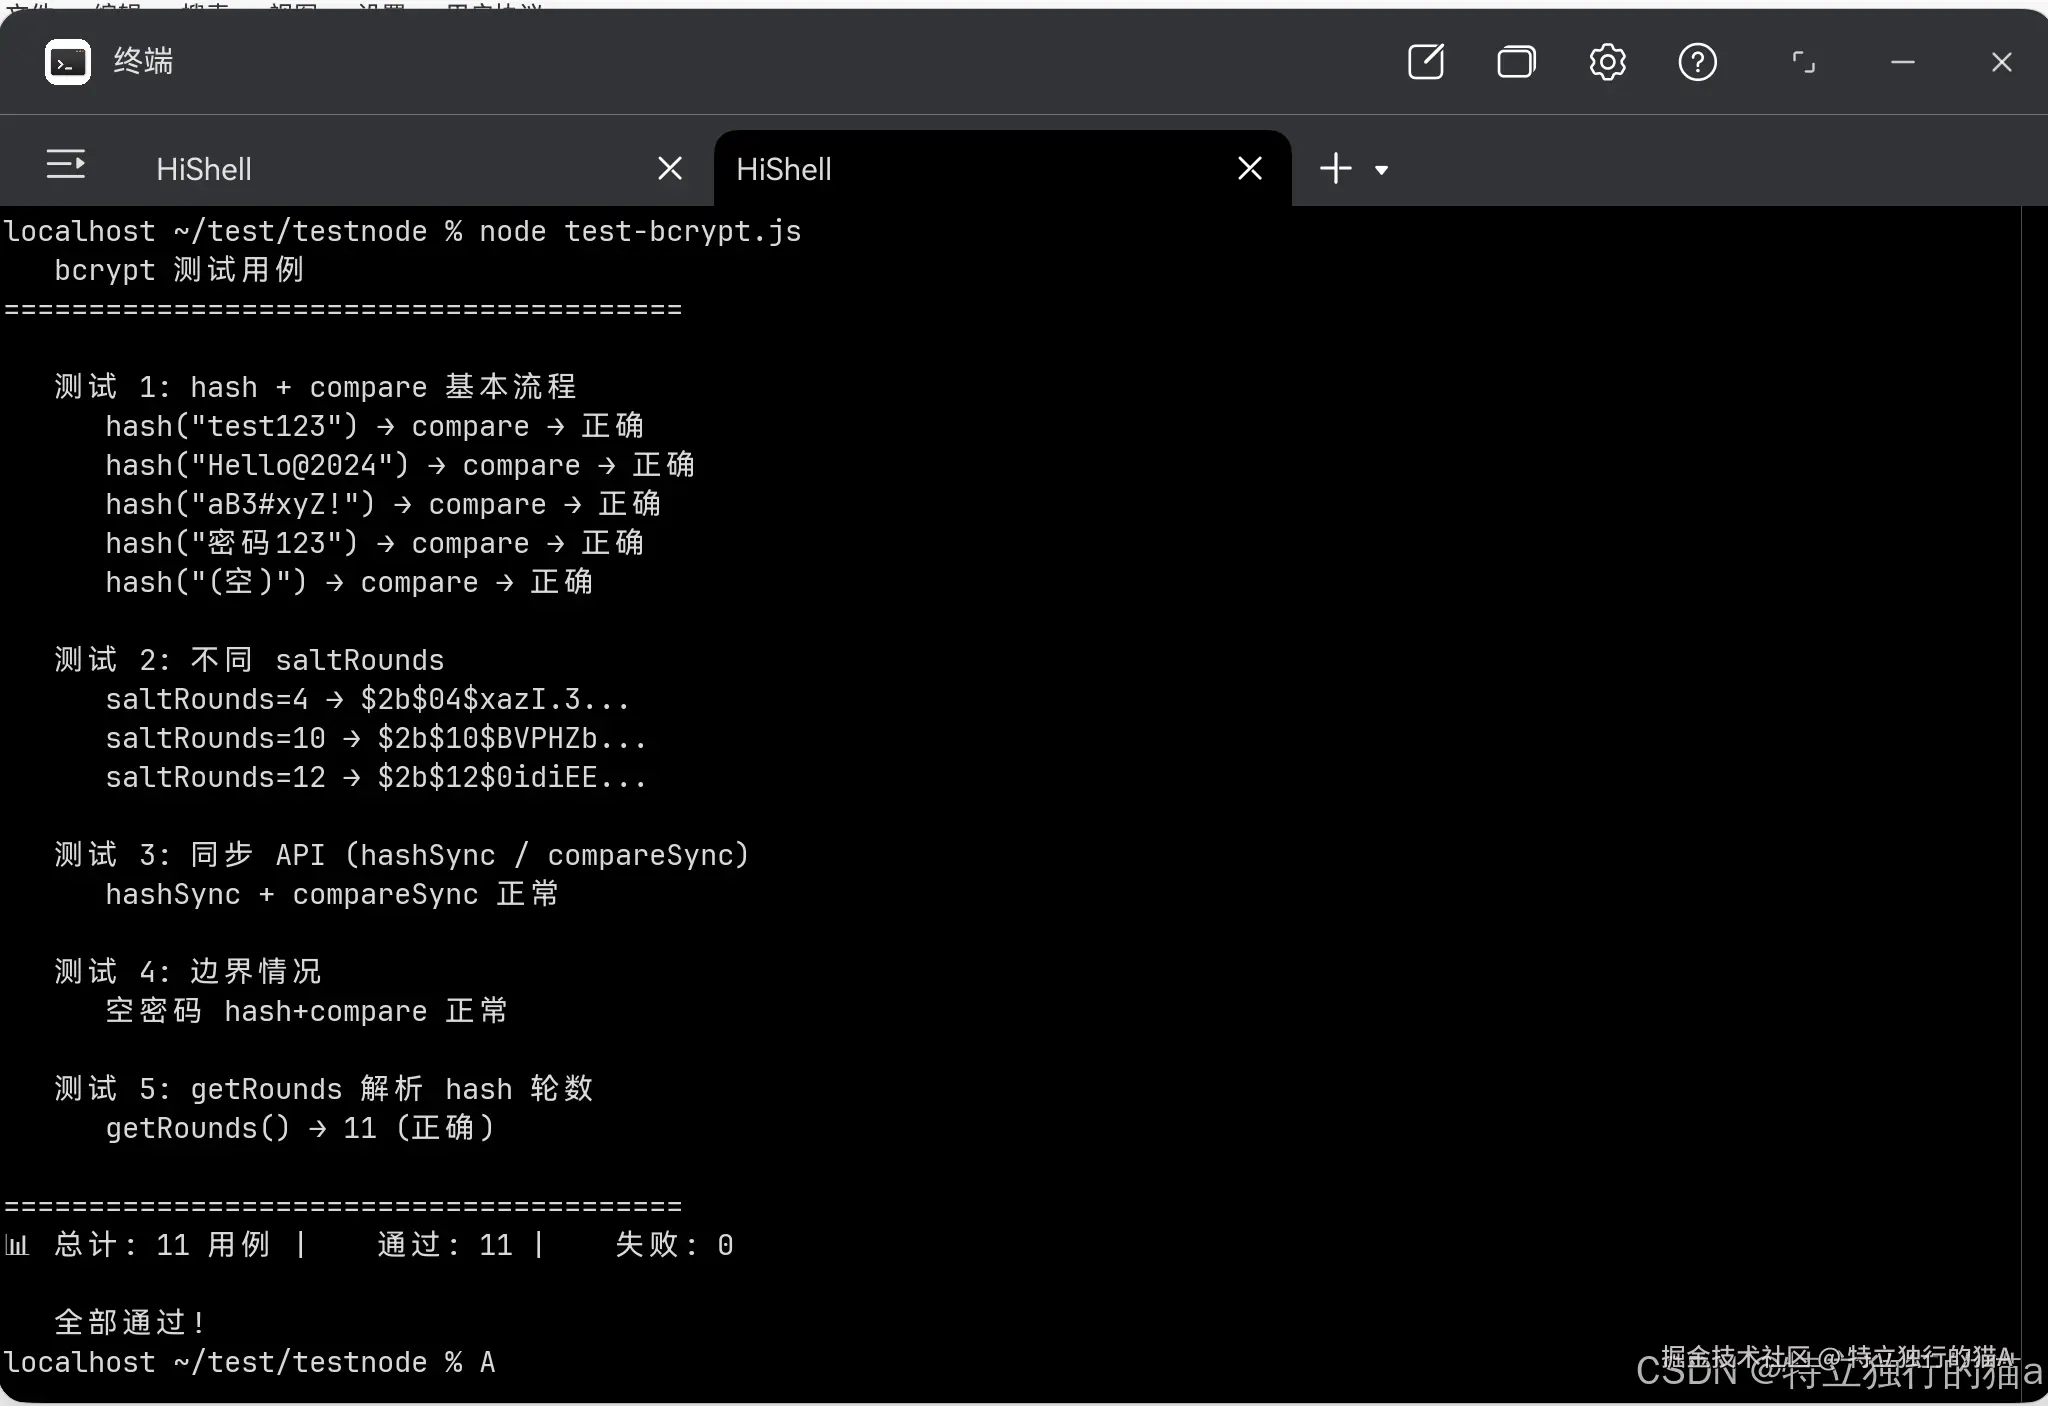Click the bottom prompt input line

[250, 1362]
